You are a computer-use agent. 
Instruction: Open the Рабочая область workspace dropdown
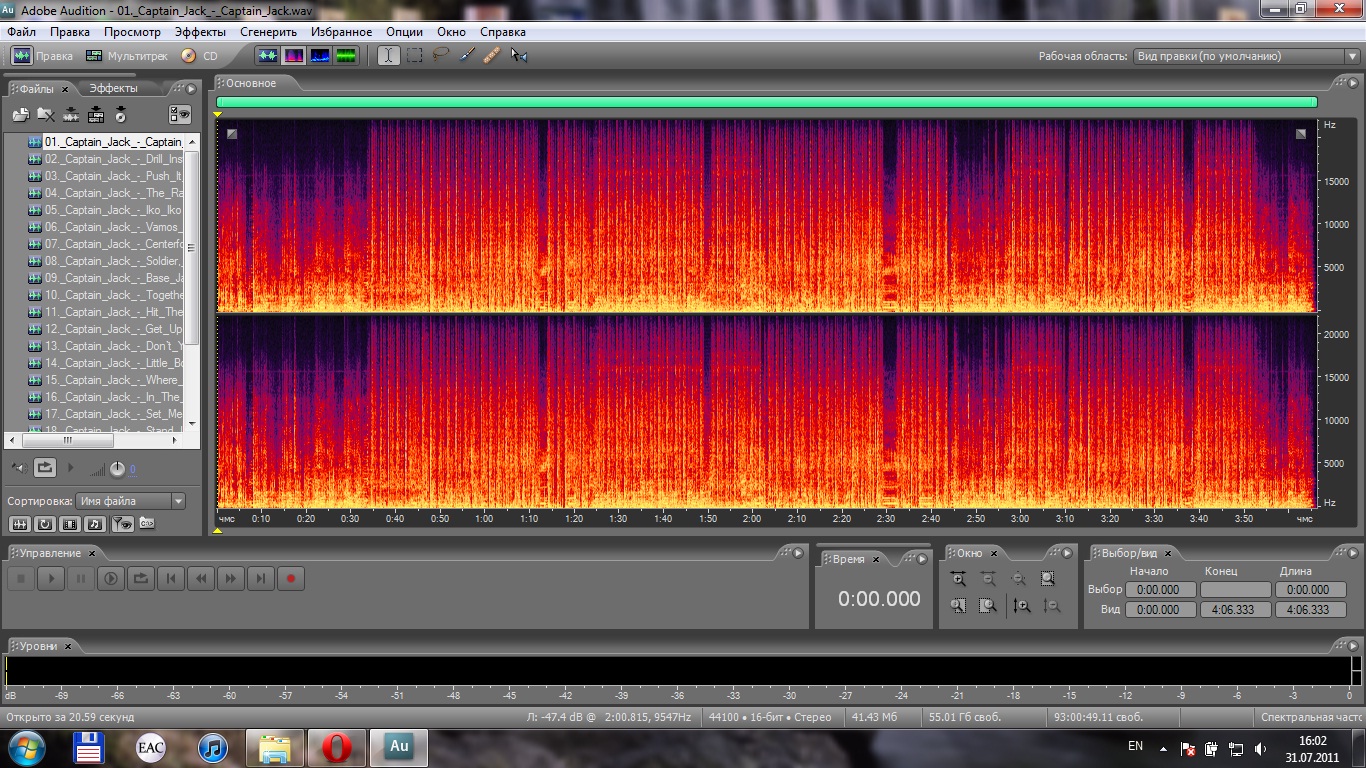click(1246, 56)
